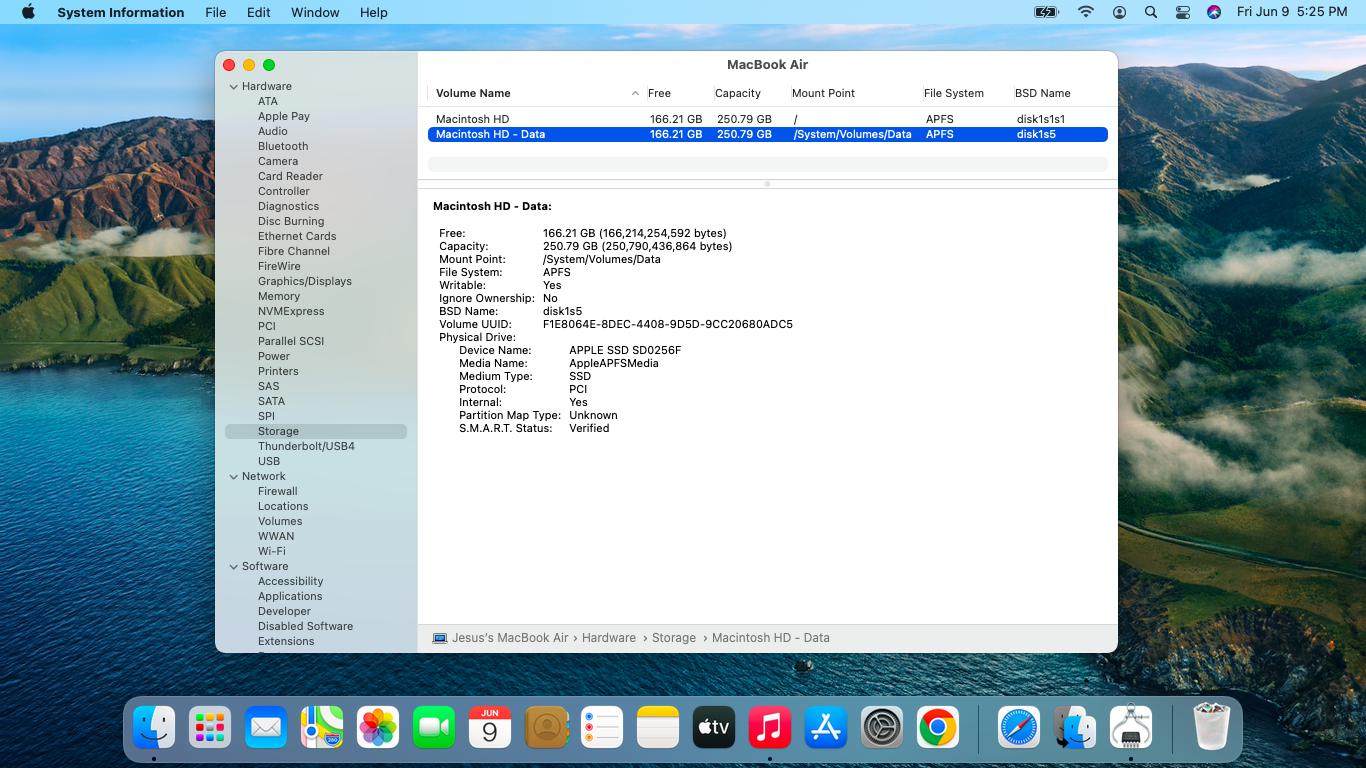1366x768 pixels.
Task: Open System Preferences gear in dock
Action: tap(882, 728)
